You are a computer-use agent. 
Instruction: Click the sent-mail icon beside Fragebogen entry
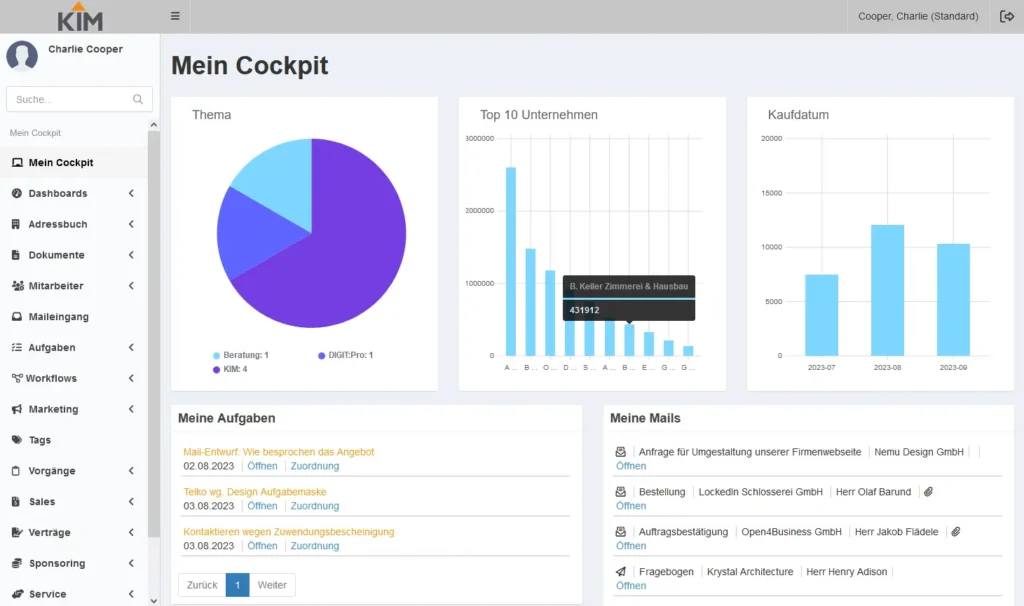[620, 571]
